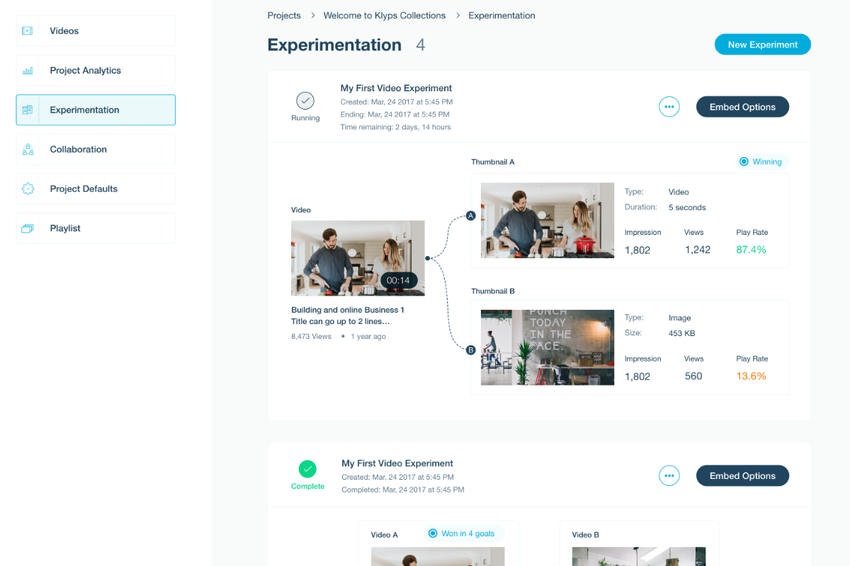
Task: Click the Thumbnail A heading
Action: click(493, 162)
